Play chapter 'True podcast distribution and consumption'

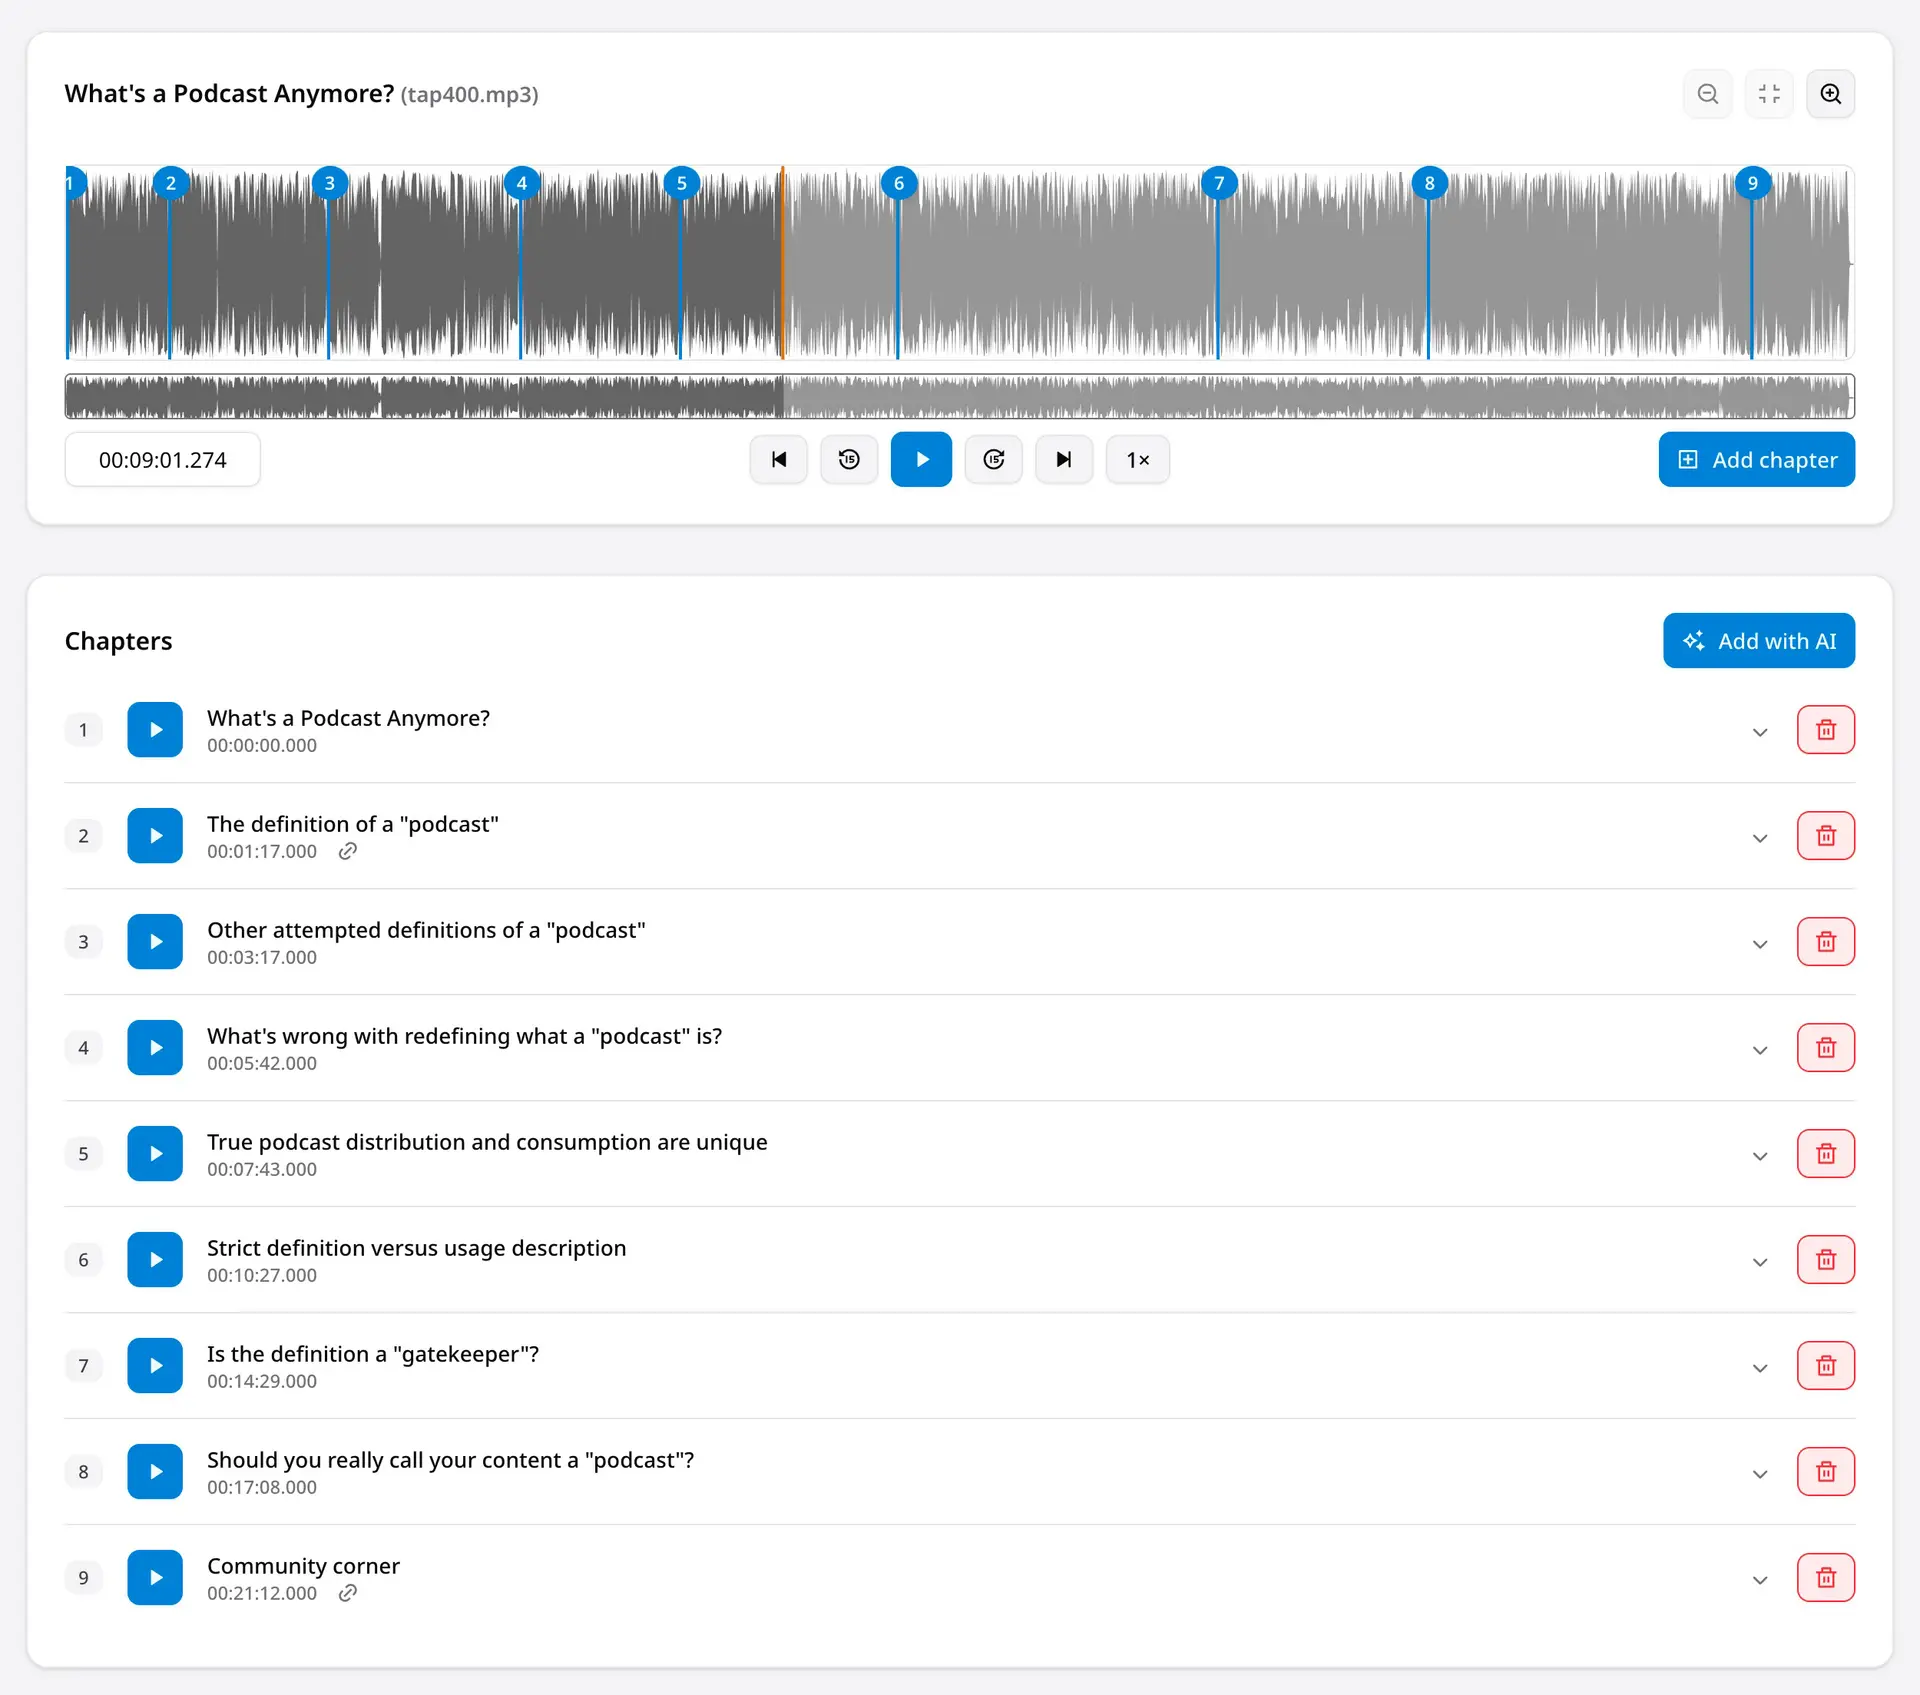click(155, 1154)
